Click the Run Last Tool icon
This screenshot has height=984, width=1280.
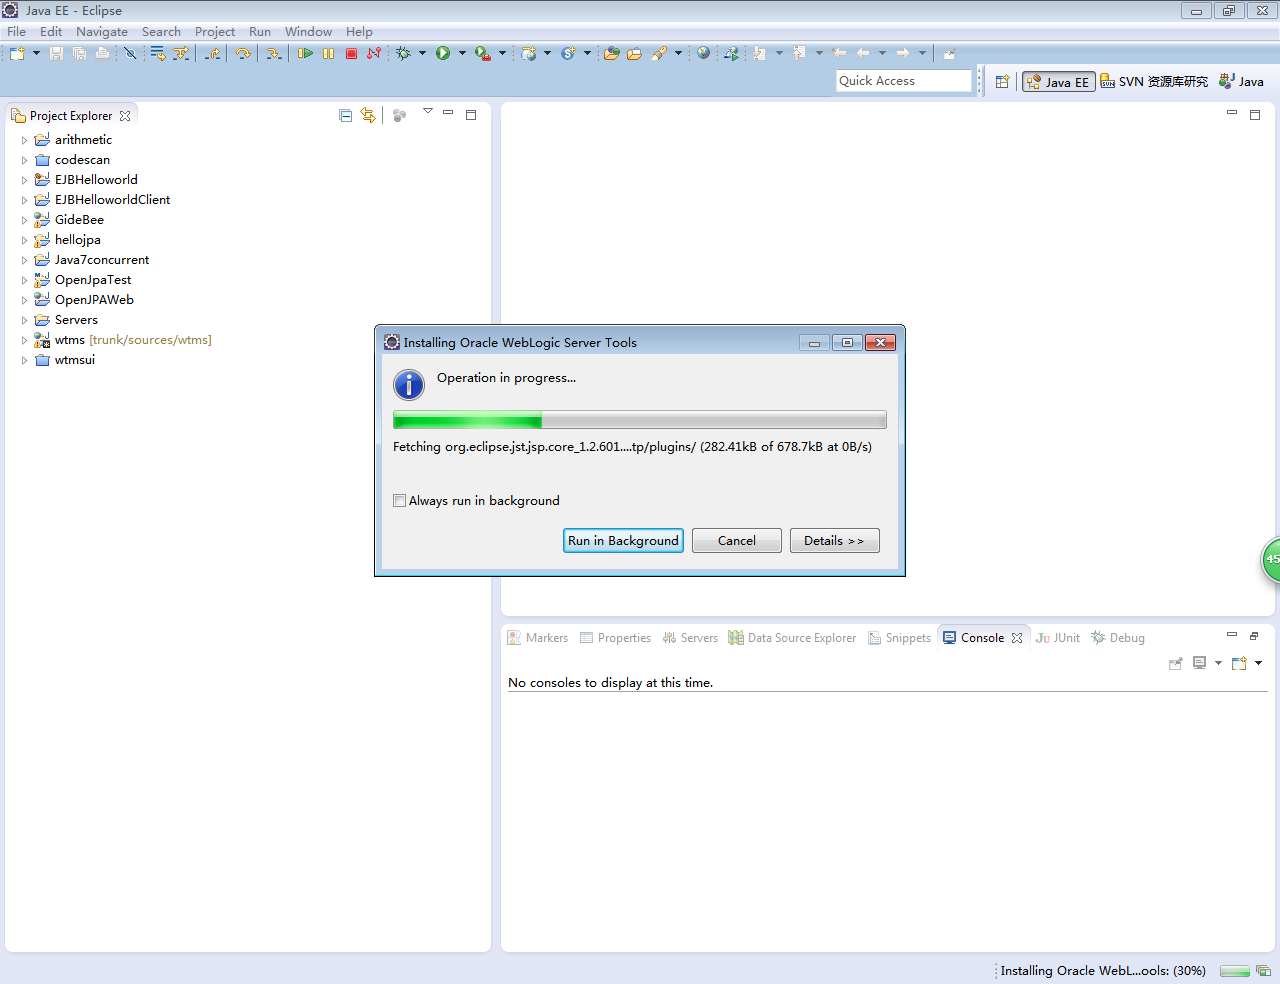click(x=483, y=53)
